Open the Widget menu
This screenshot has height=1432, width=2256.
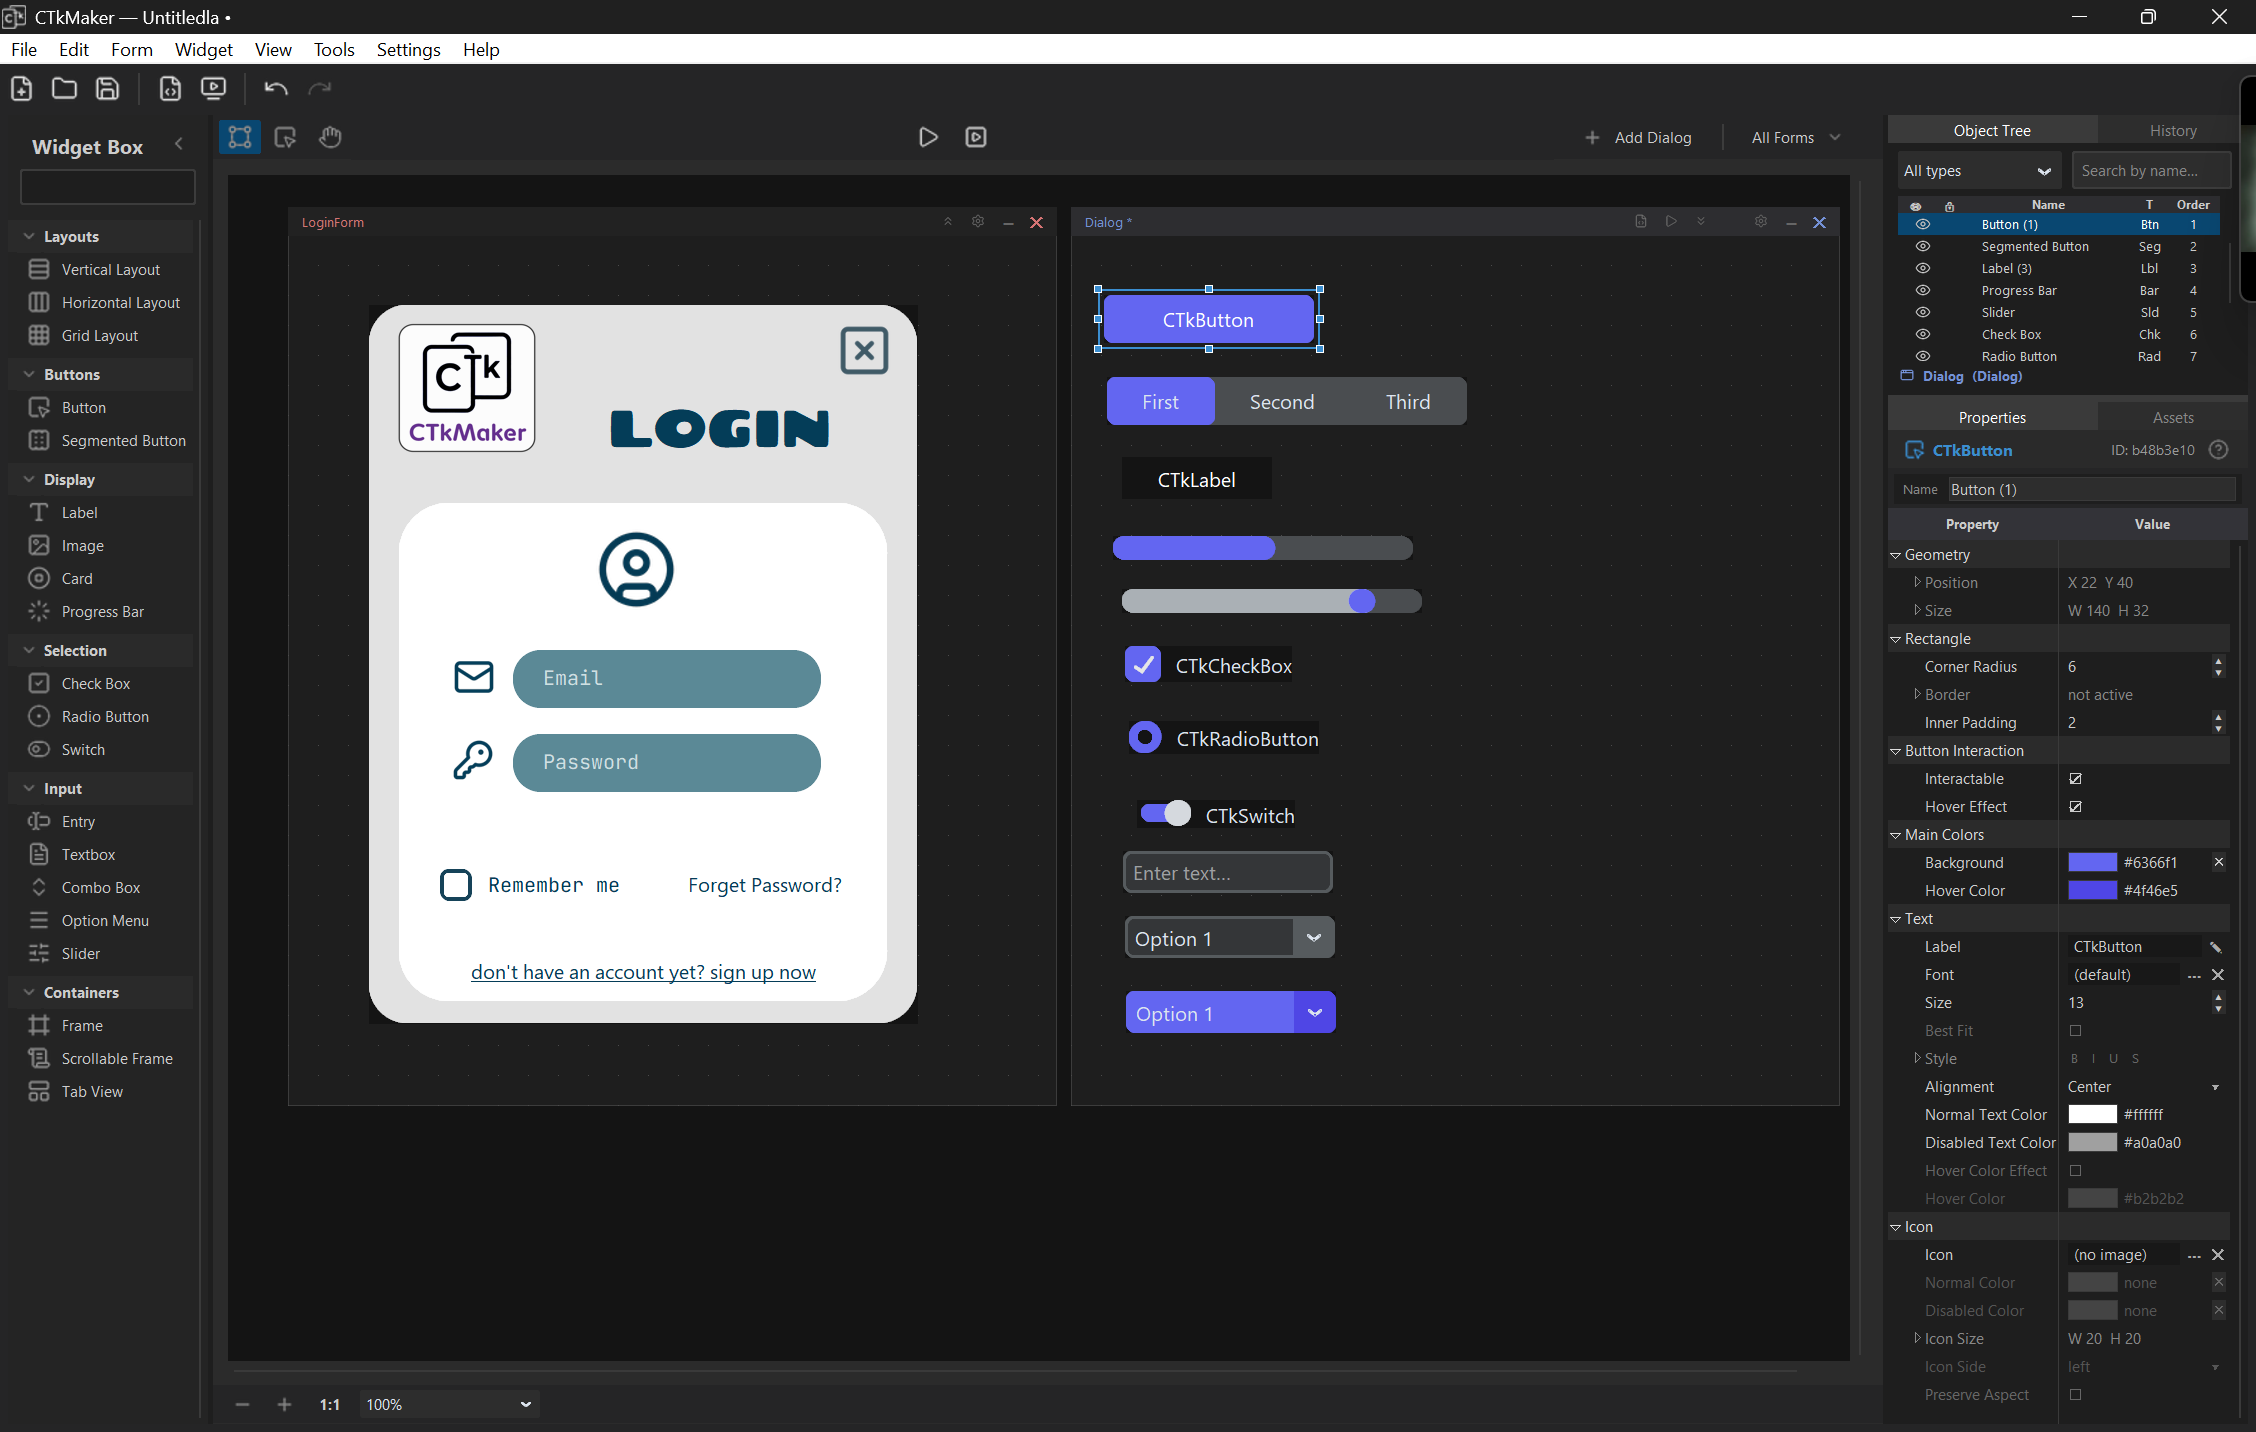[x=204, y=50]
